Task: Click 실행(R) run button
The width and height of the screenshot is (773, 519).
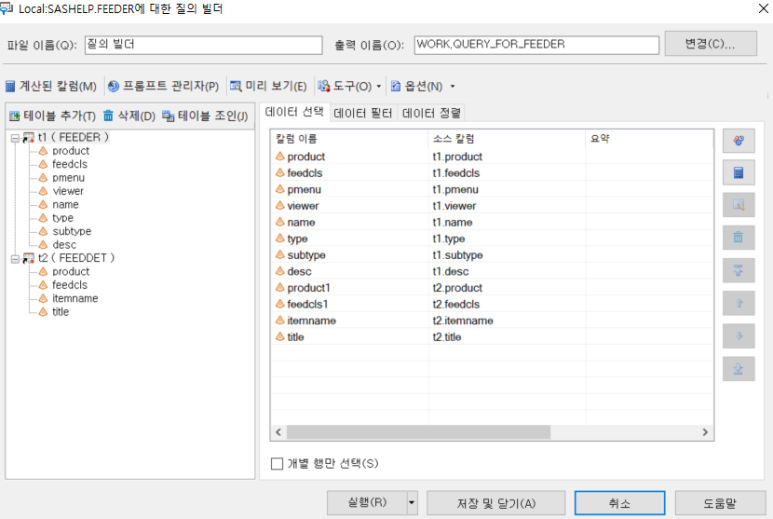Action: (367, 503)
